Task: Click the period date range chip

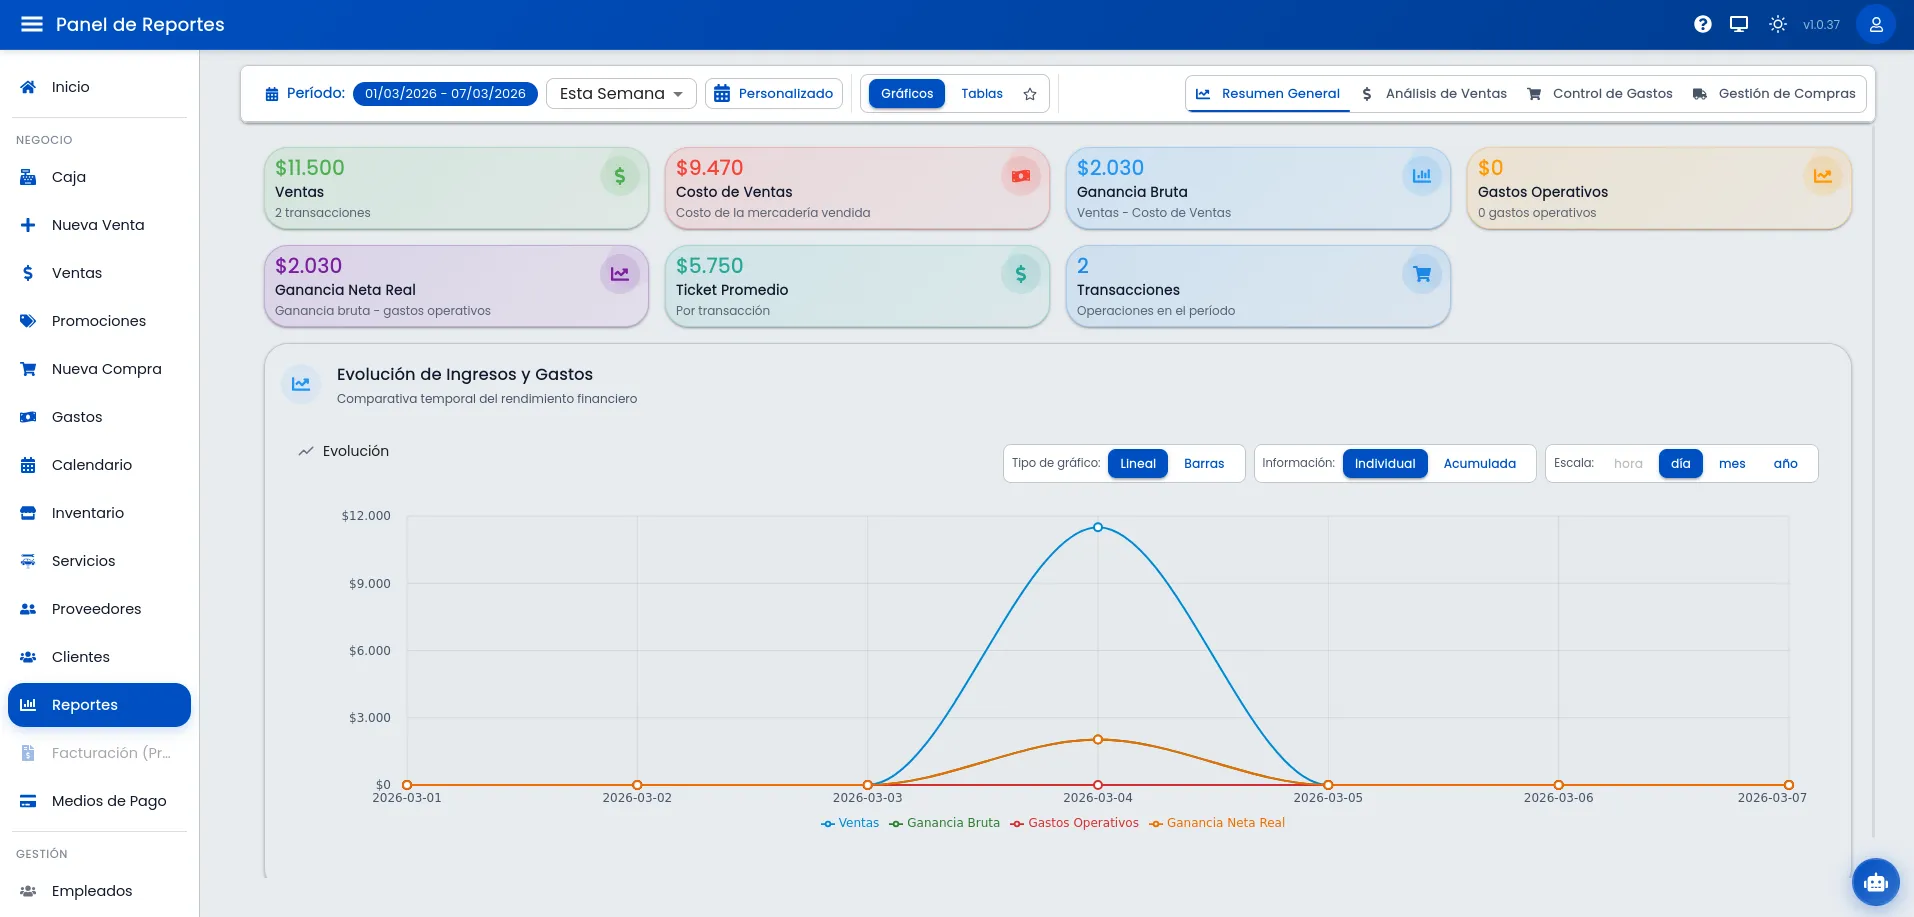Action: pos(445,94)
